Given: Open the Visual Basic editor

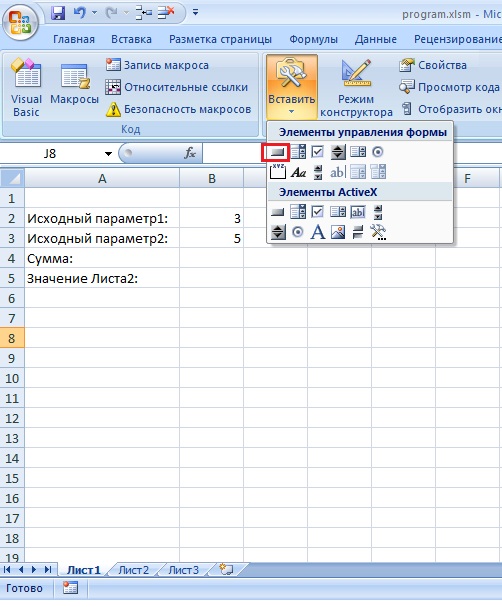Looking at the screenshot, I should click(26, 88).
